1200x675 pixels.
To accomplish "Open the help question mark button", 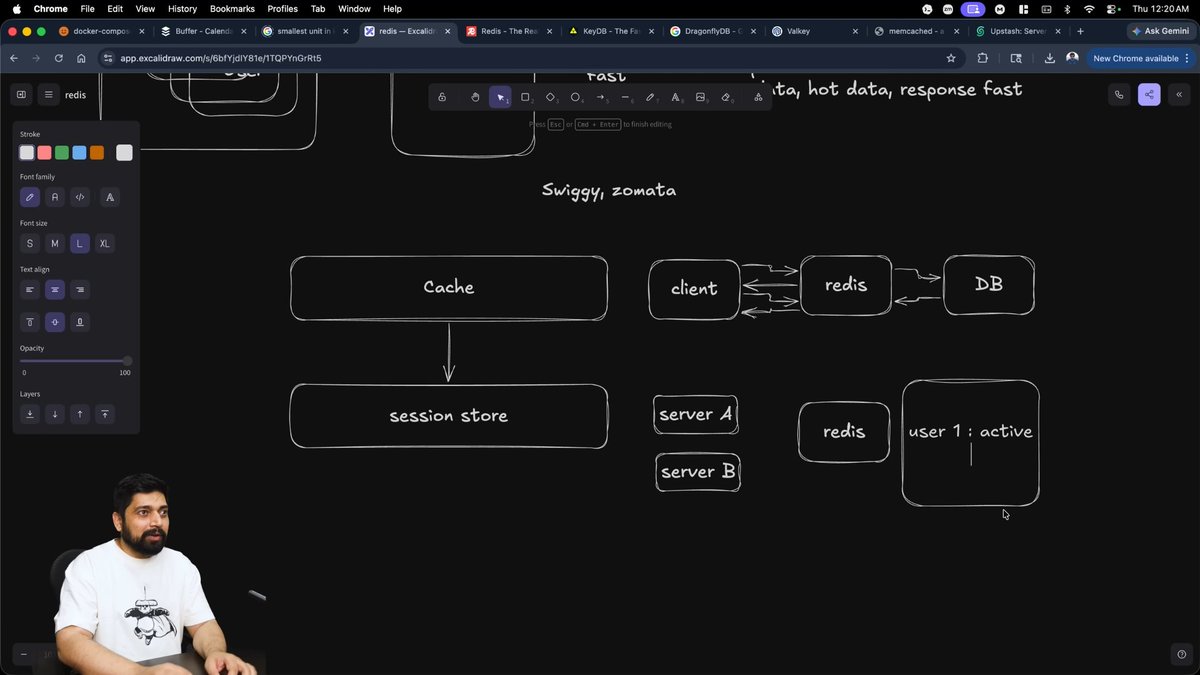I will 1181,655.
